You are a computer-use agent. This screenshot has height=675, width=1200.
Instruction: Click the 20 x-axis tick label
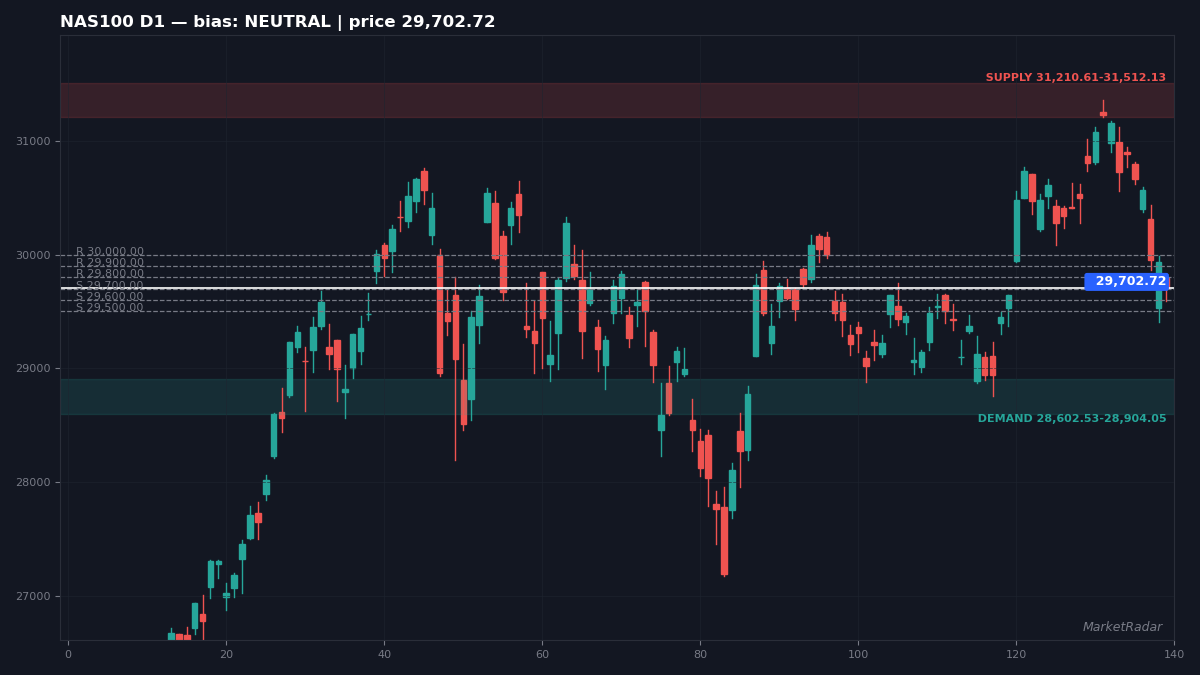click(x=226, y=655)
